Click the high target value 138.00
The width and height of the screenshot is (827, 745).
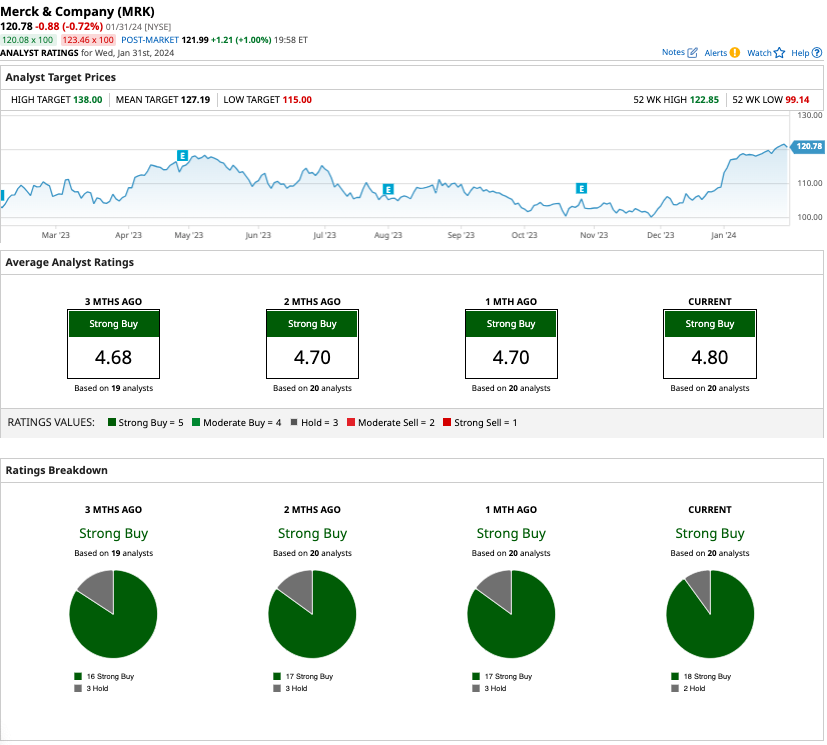[88, 100]
